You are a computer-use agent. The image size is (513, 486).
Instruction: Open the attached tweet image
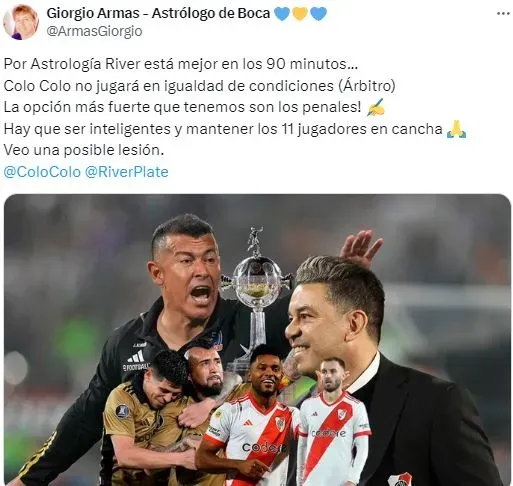[257, 340]
